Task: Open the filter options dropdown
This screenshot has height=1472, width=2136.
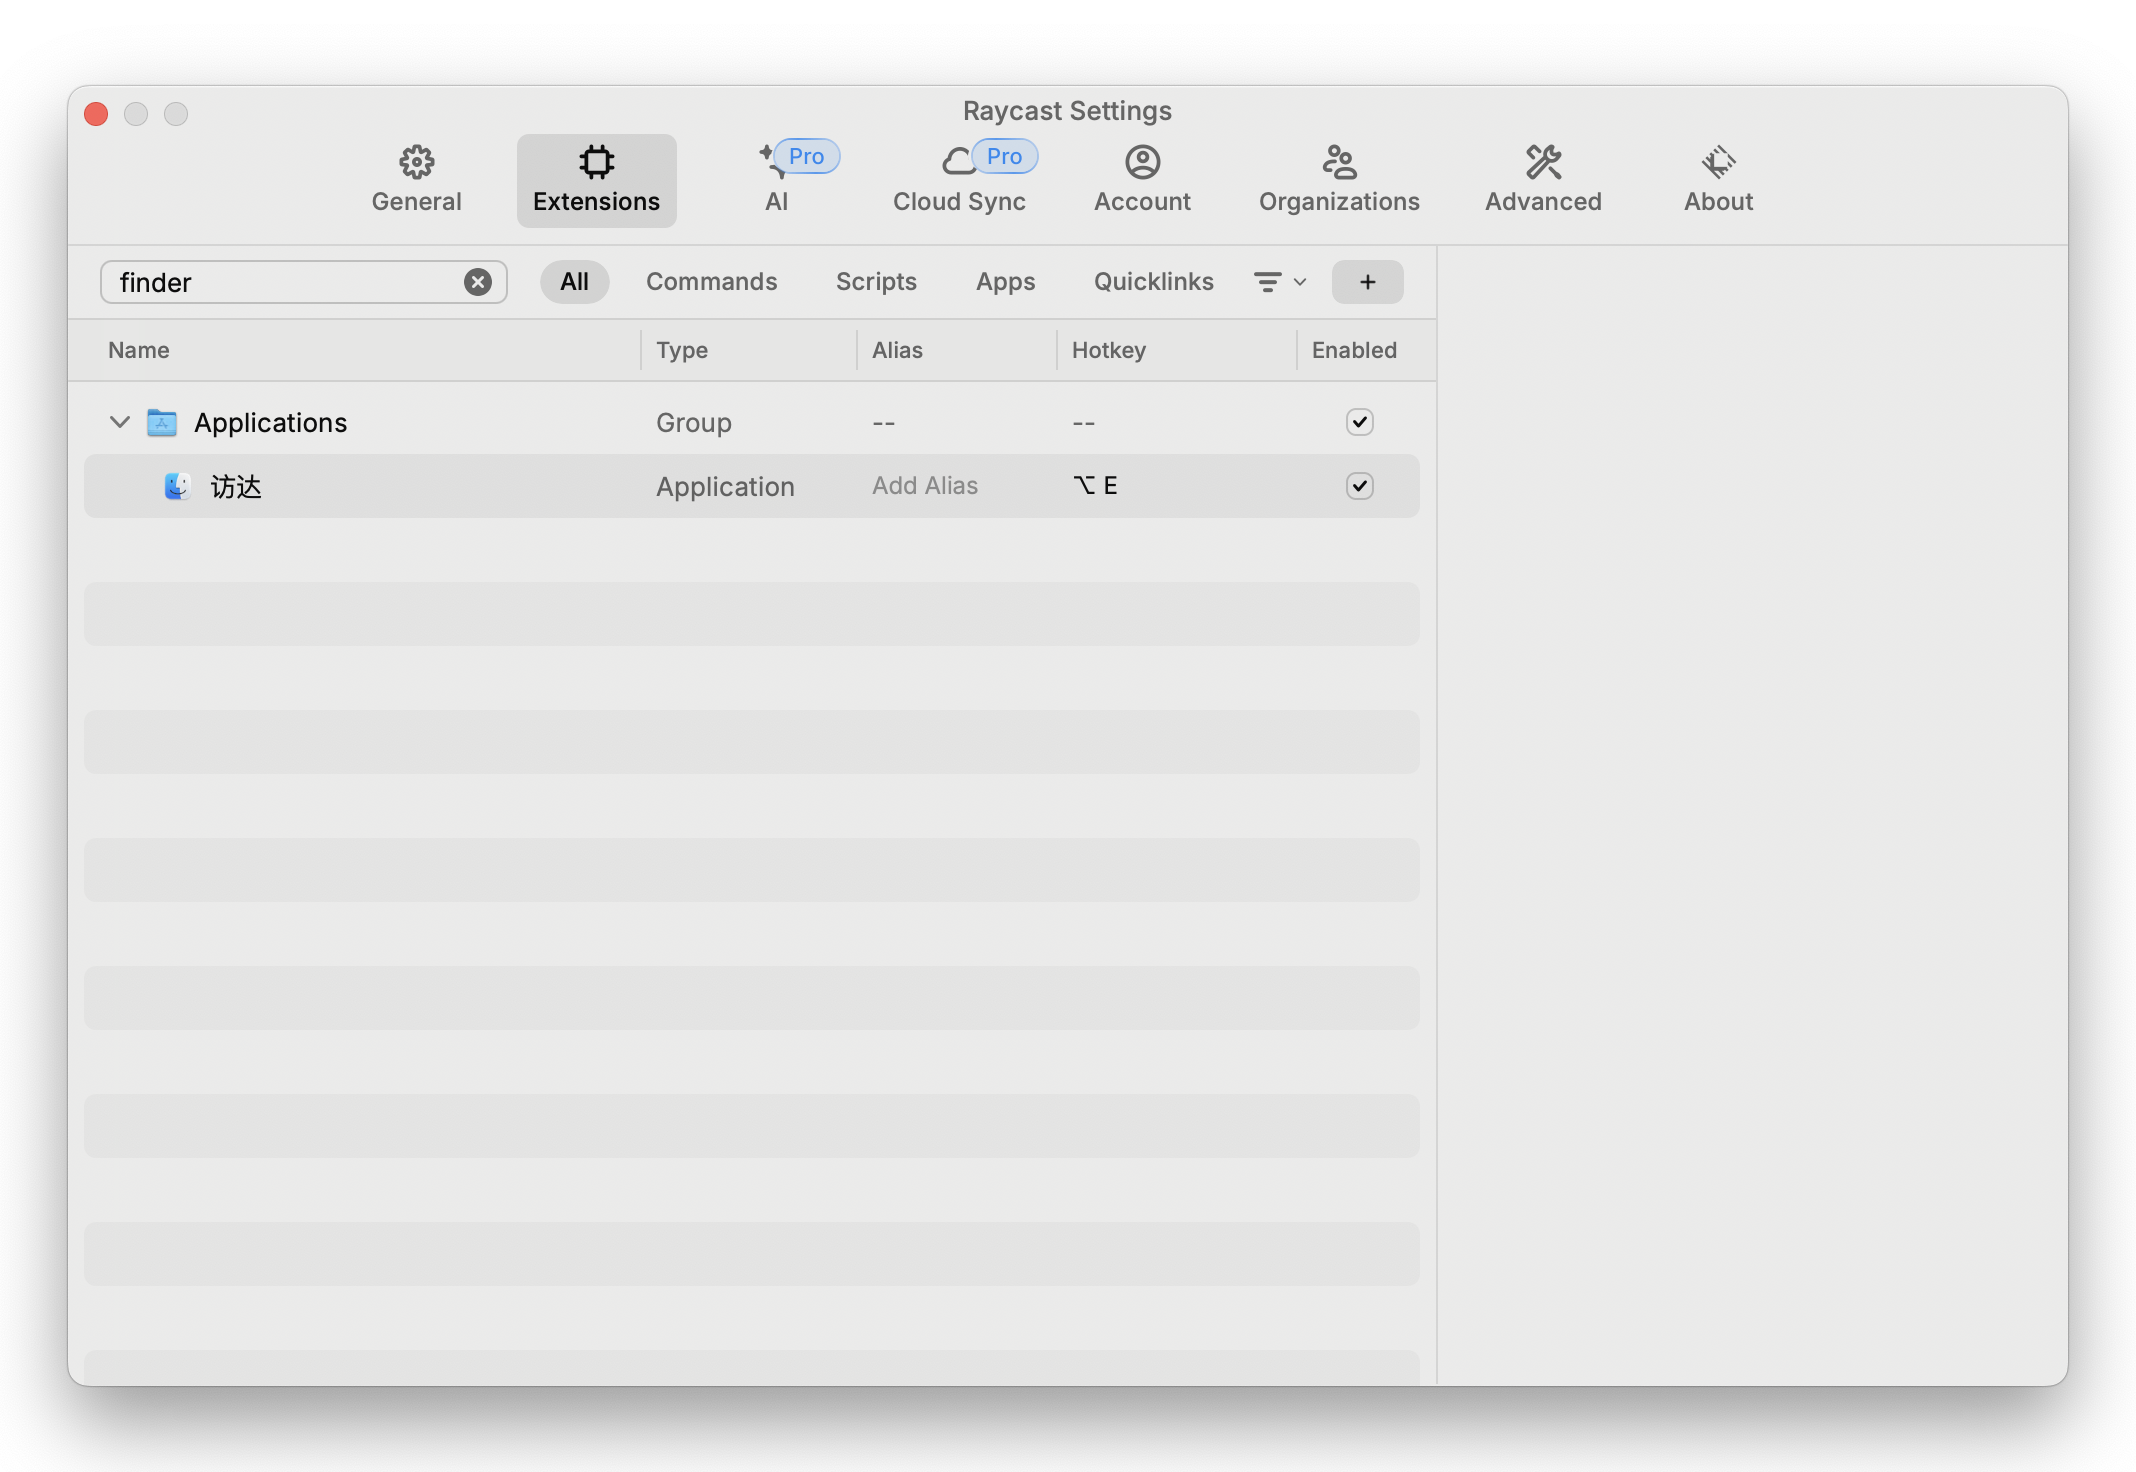Action: (1279, 282)
